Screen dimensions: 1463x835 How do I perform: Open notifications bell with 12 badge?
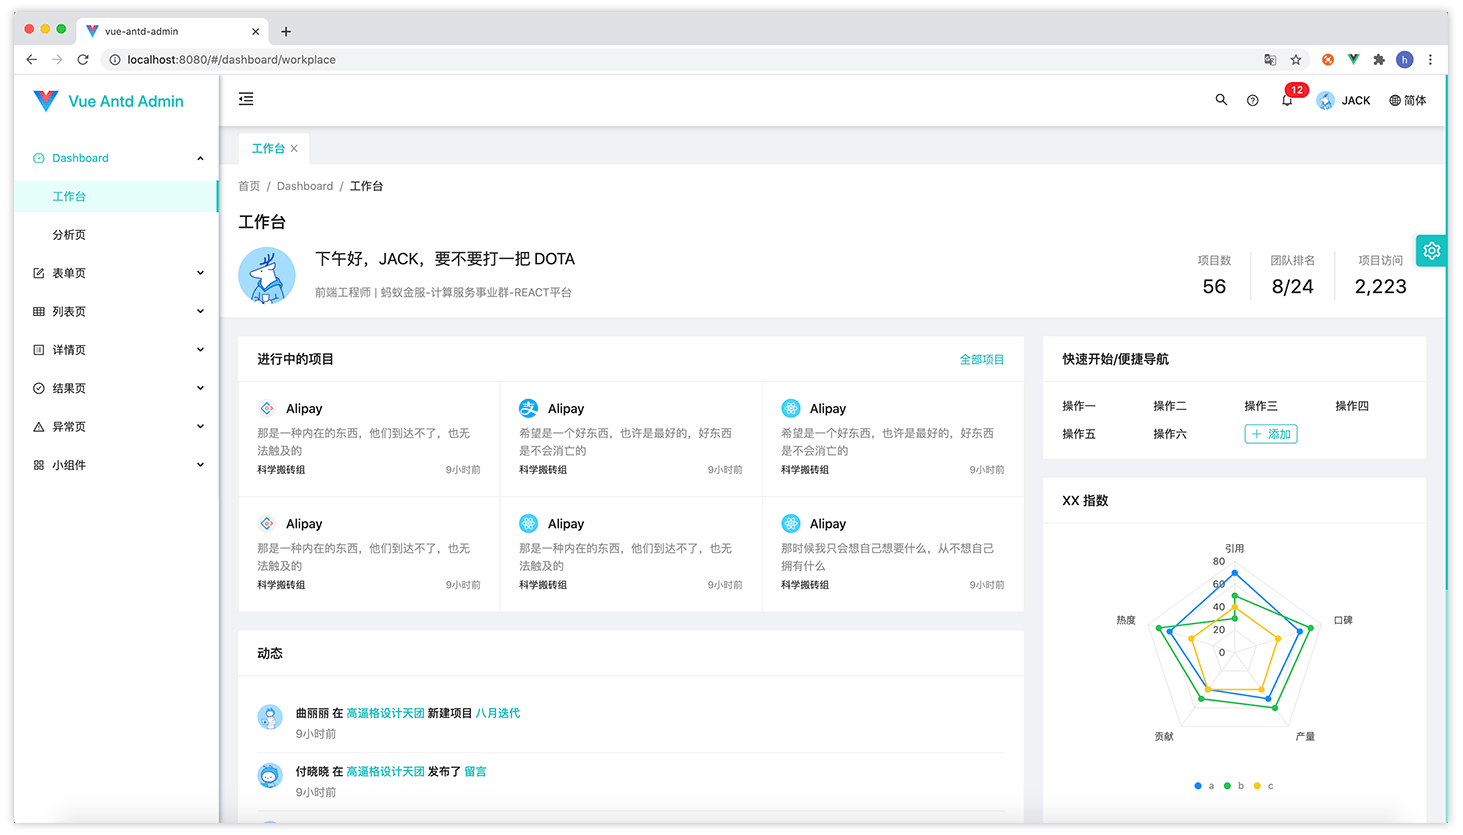1287,100
